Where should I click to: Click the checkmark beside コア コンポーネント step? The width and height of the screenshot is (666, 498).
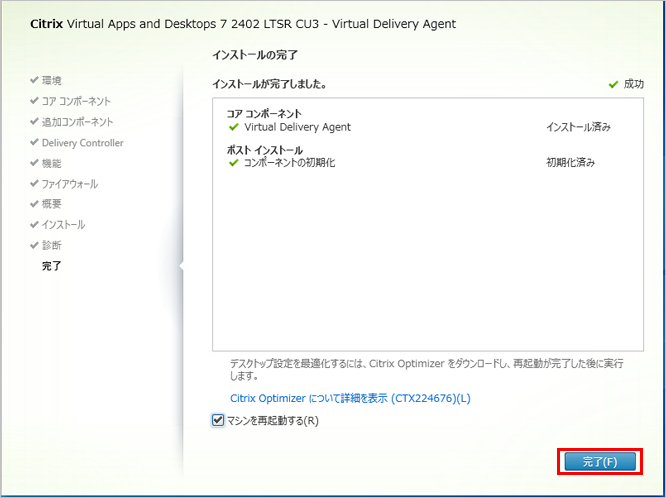(x=35, y=101)
